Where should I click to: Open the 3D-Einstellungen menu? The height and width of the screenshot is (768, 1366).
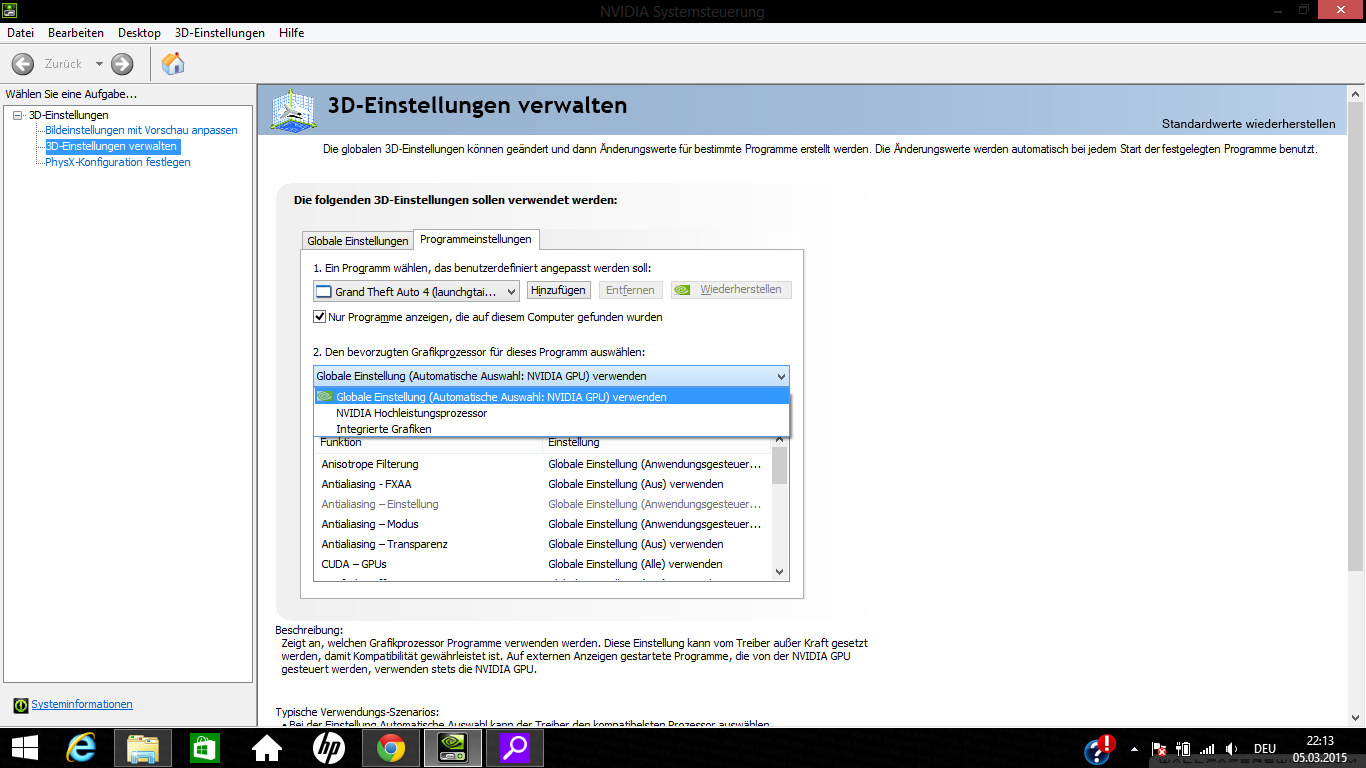pyautogui.click(x=220, y=33)
